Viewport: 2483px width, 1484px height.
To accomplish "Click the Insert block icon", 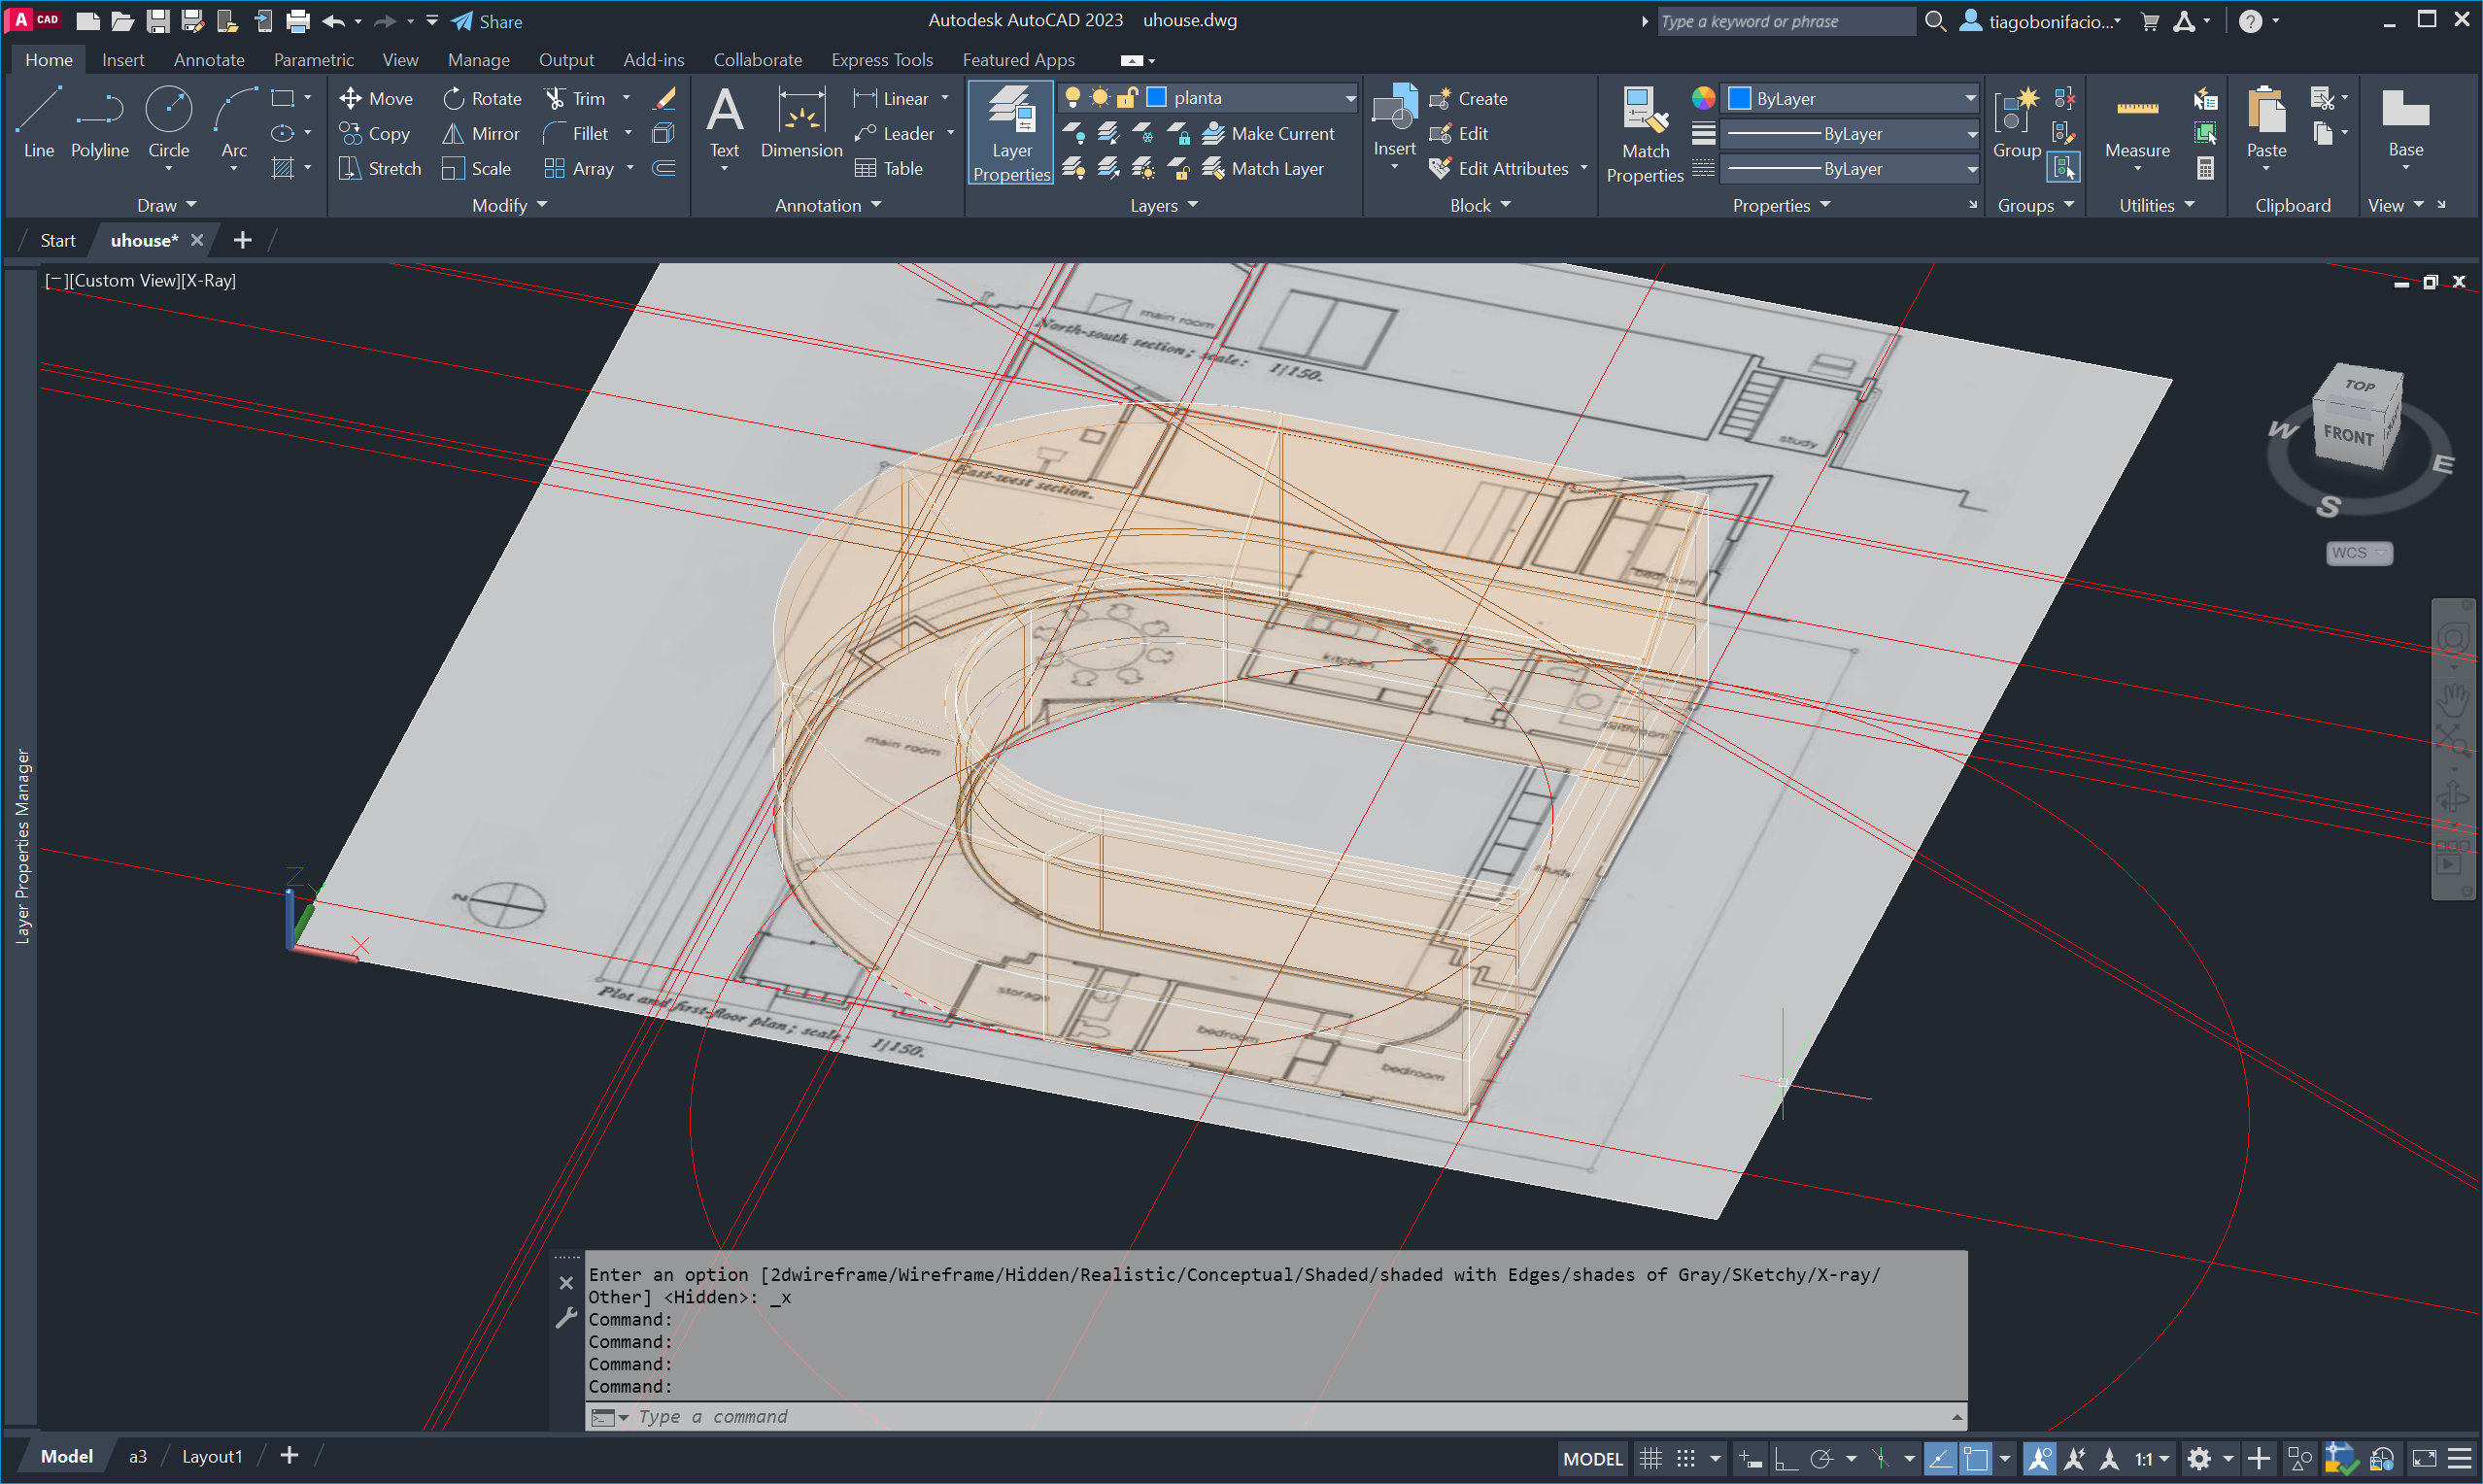I will click(1394, 110).
